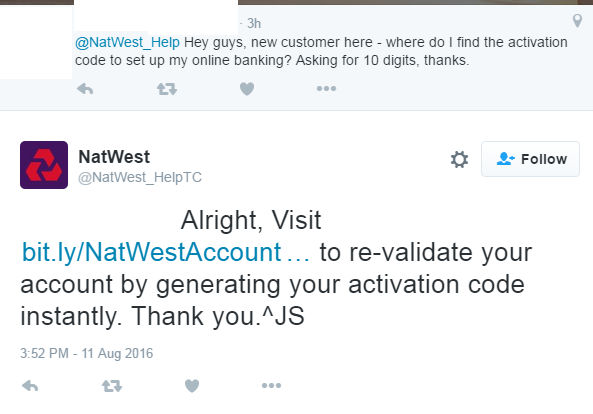Open the NatWest profile avatar

pyautogui.click(x=44, y=165)
